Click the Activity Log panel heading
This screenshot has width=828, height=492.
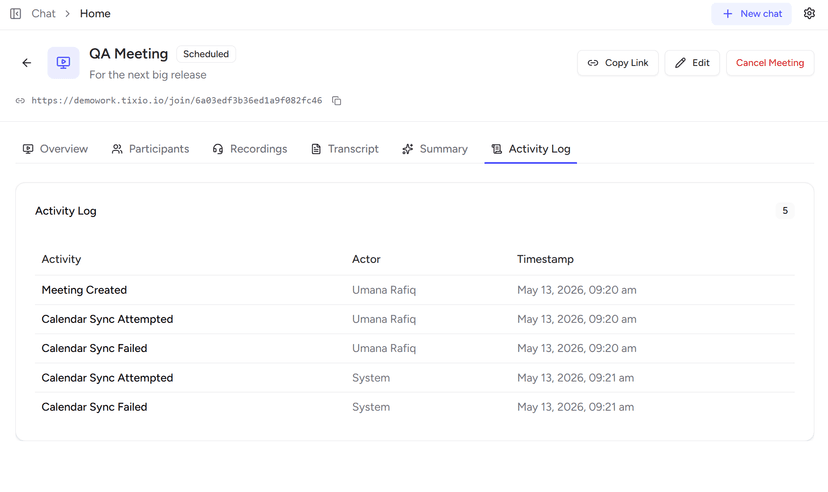click(x=66, y=211)
